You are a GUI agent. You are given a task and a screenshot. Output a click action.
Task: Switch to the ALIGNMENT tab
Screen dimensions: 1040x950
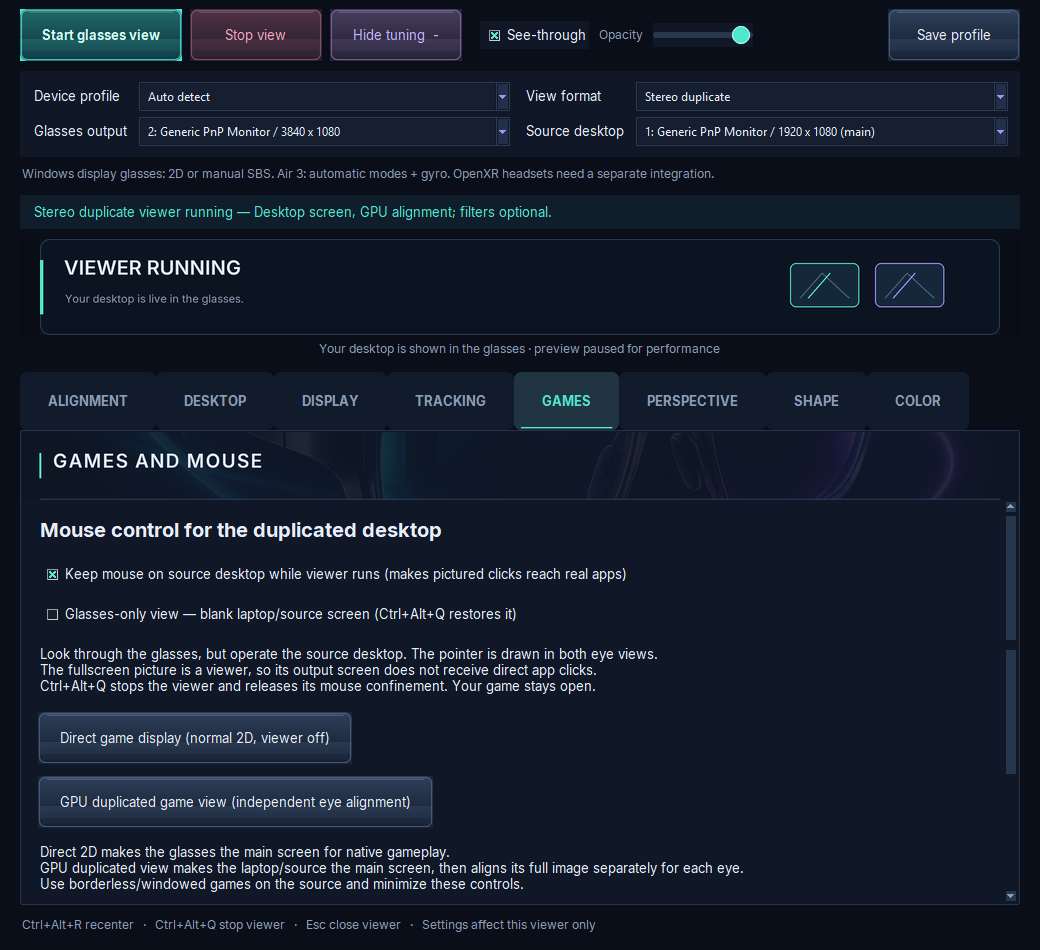(x=88, y=401)
